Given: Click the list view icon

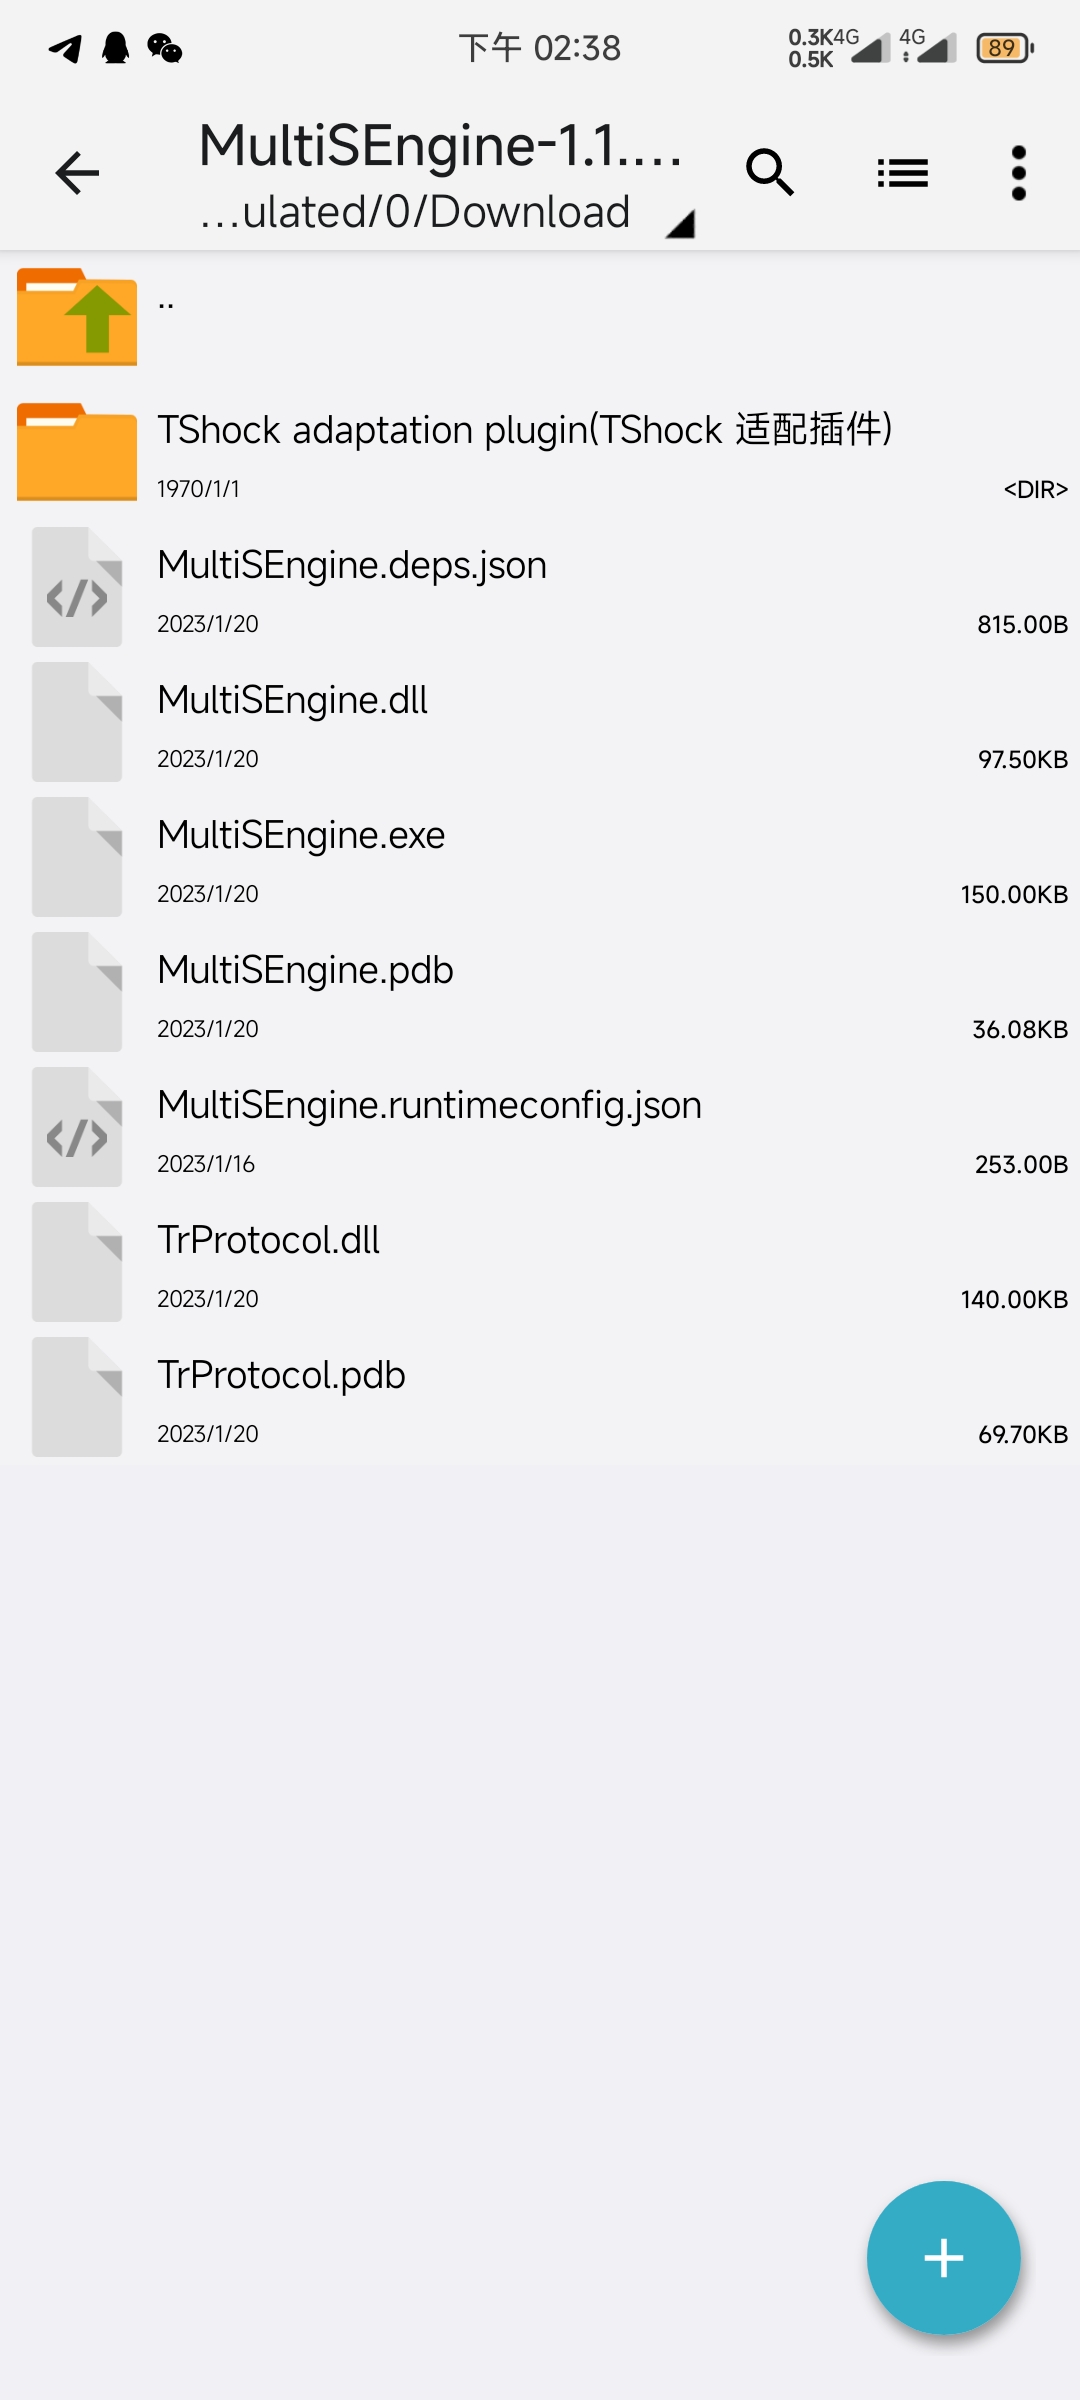Looking at the screenshot, I should (903, 172).
